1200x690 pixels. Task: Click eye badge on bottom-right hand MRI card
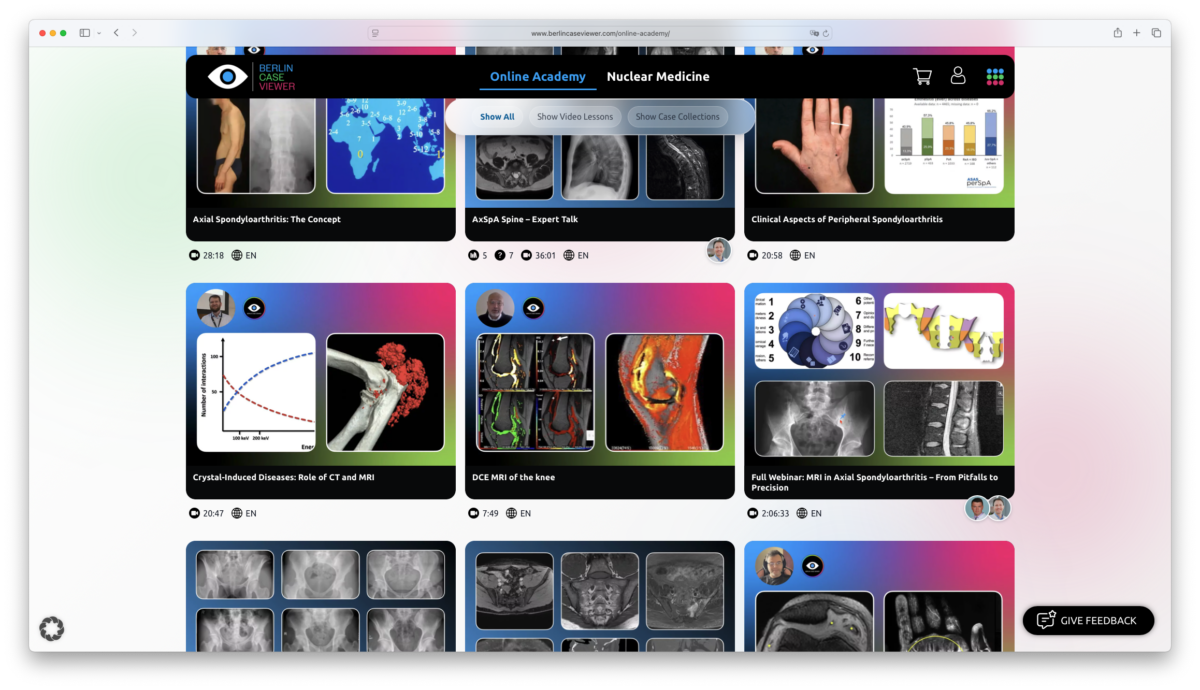click(812, 566)
